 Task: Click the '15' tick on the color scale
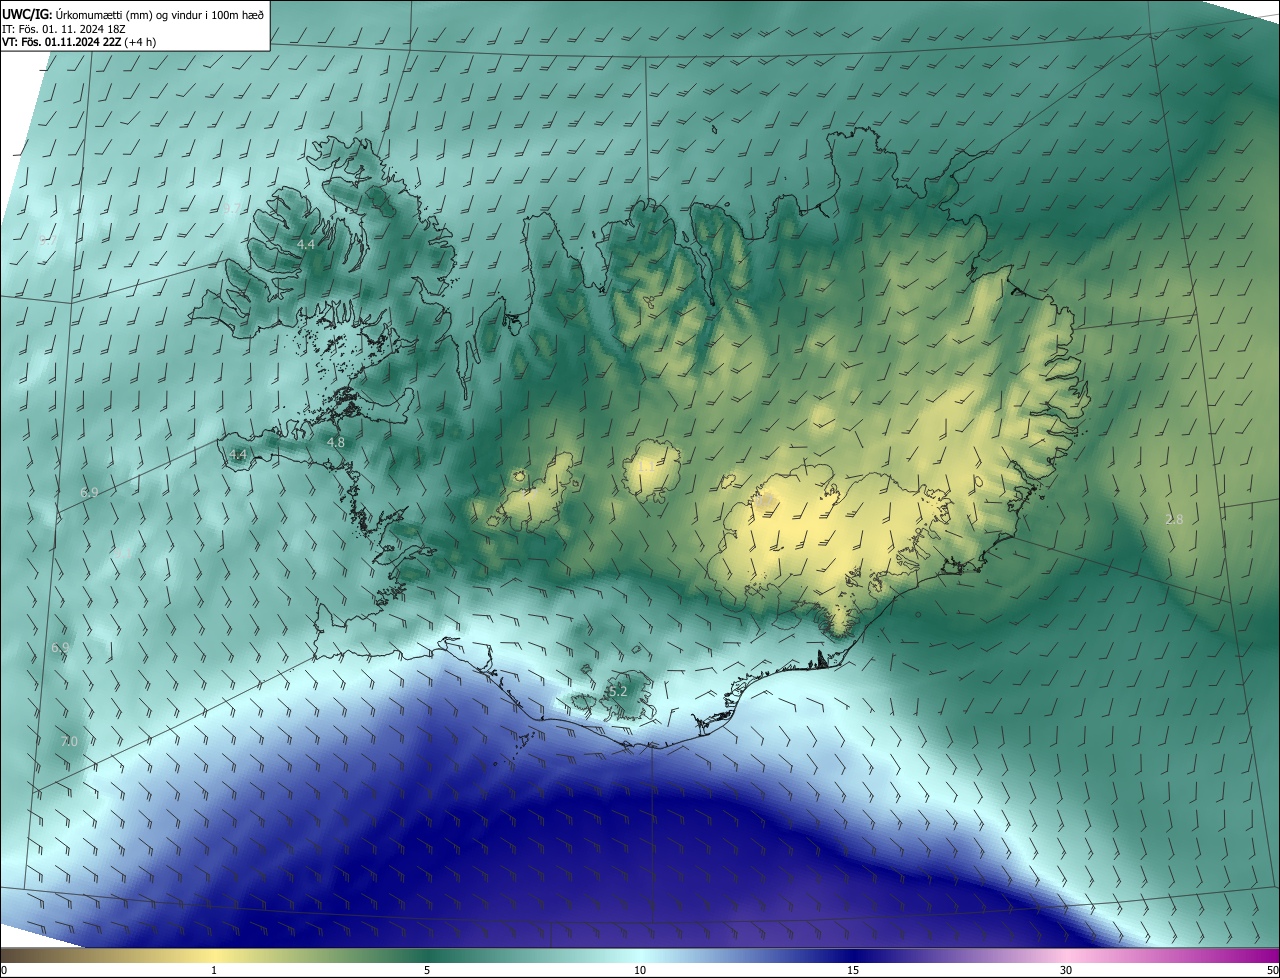(853, 970)
